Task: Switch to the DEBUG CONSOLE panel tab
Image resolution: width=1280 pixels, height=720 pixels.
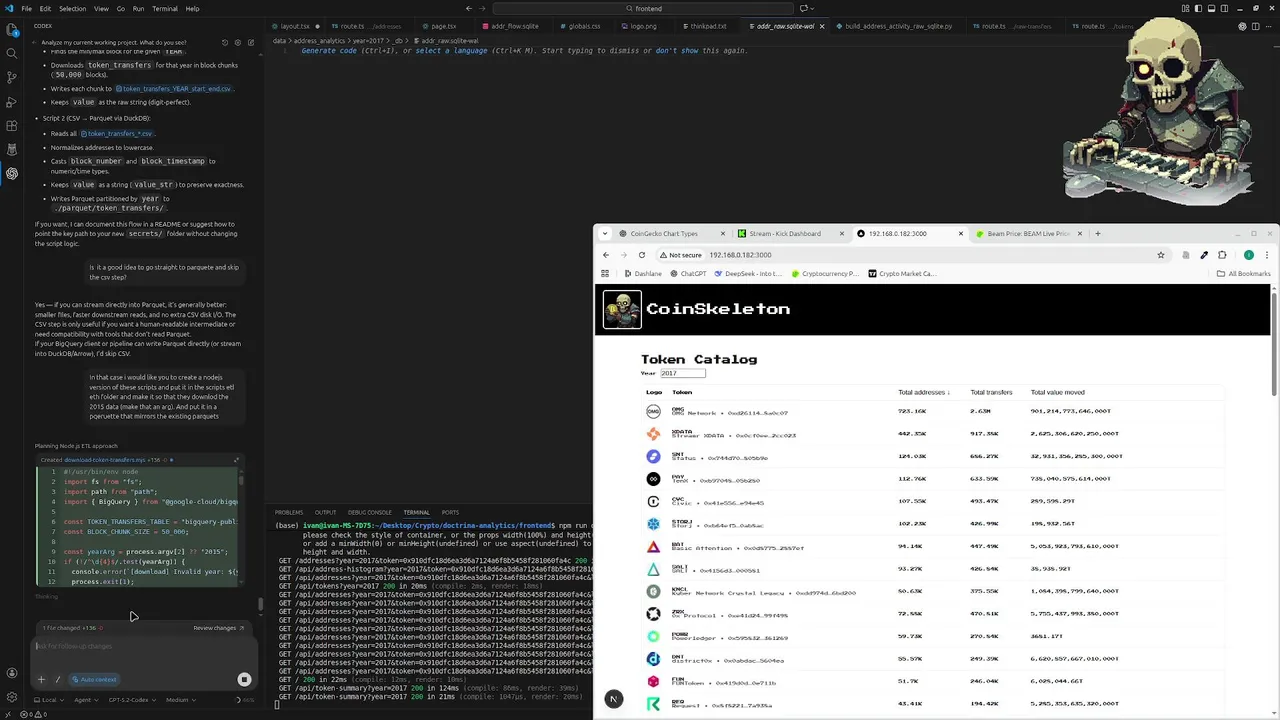Action: coord(369,512)
